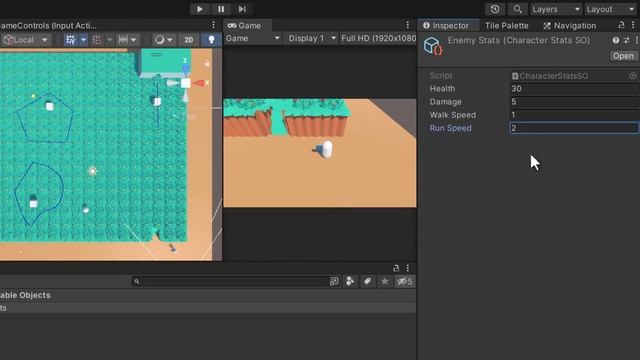Expand the grid settings dropdown arrow
The image size is (640, 360).
point(83,40)
